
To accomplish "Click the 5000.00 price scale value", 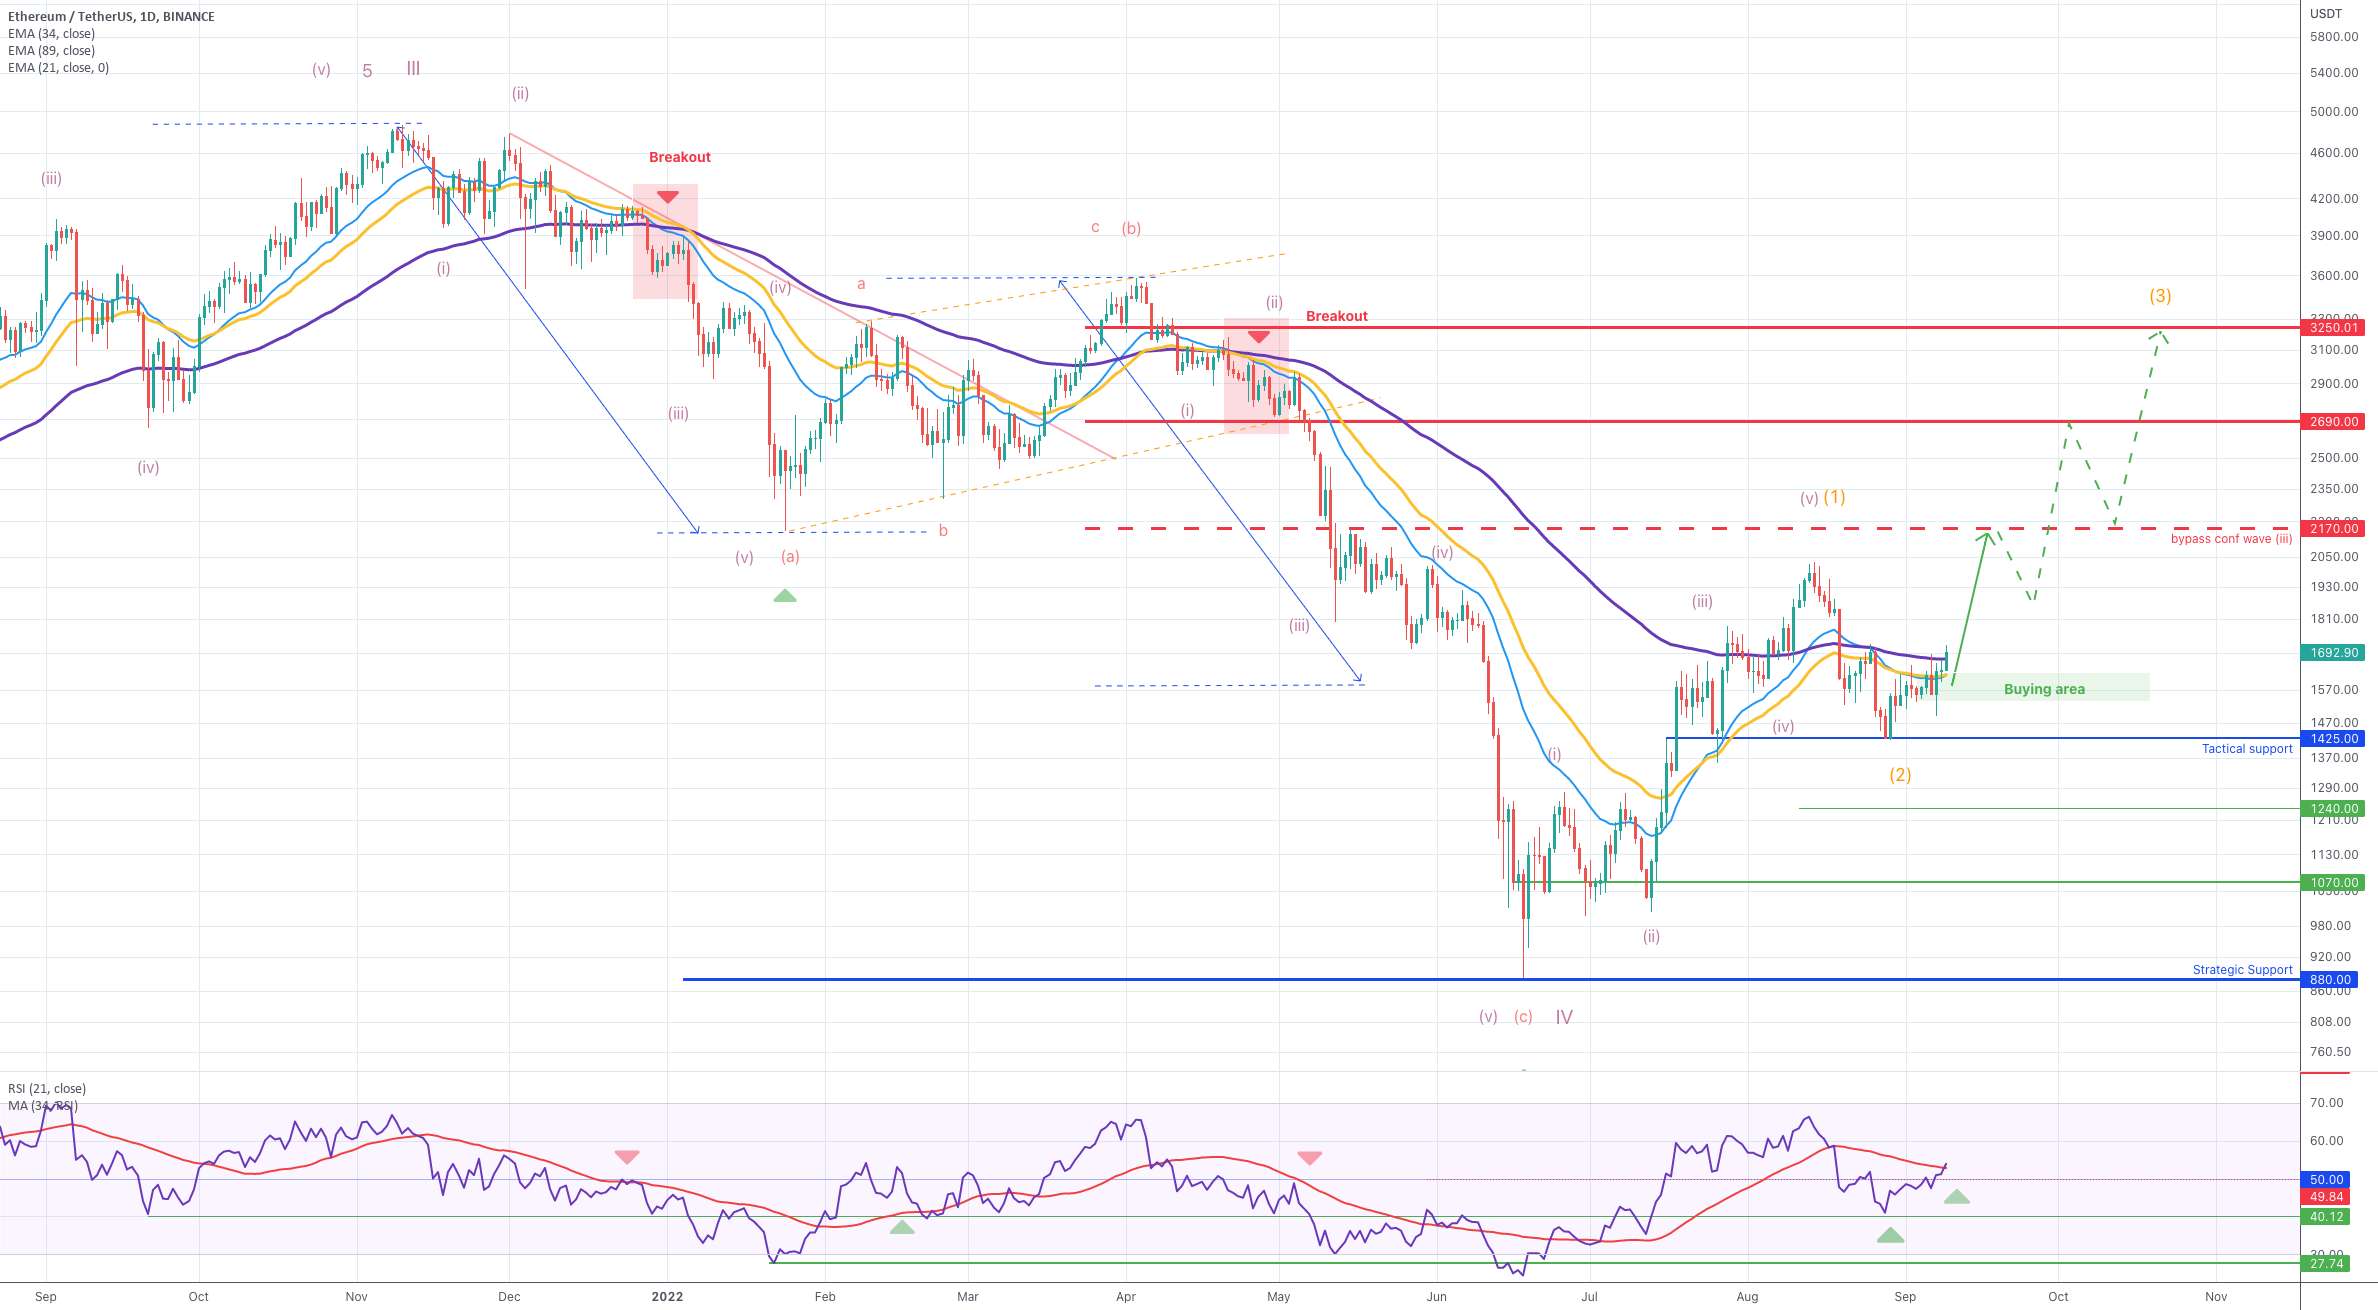I will pos(2334,112).
